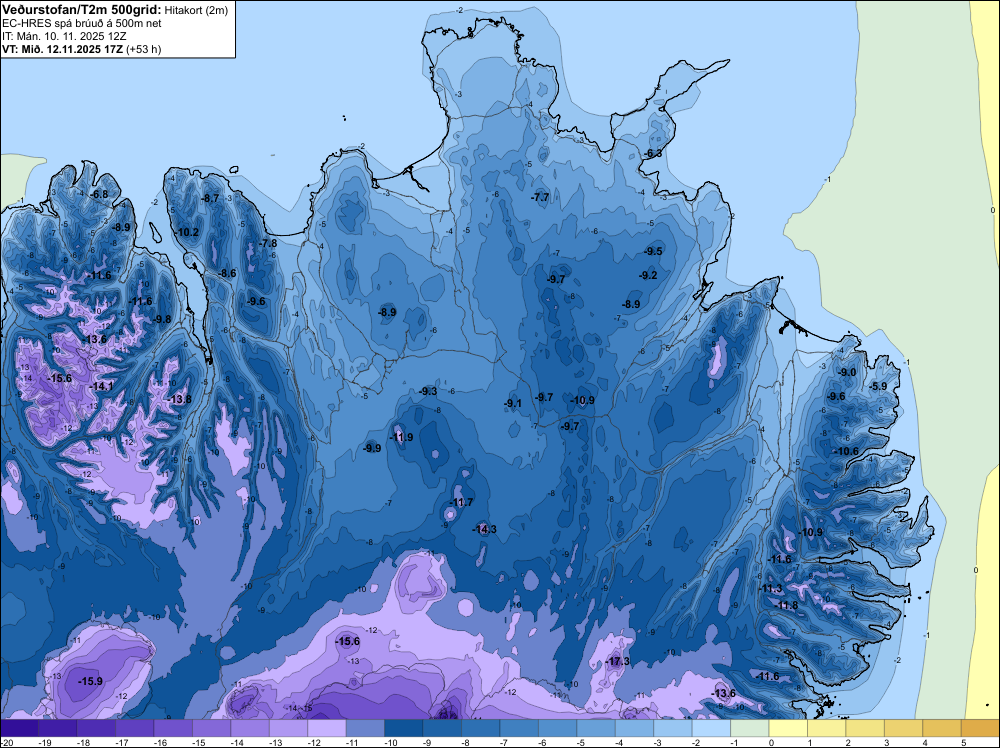Select the VT: Mið. 12.11.2025 17Z line
This screenshot has height=748, width=1000.
tap(62, 49)
